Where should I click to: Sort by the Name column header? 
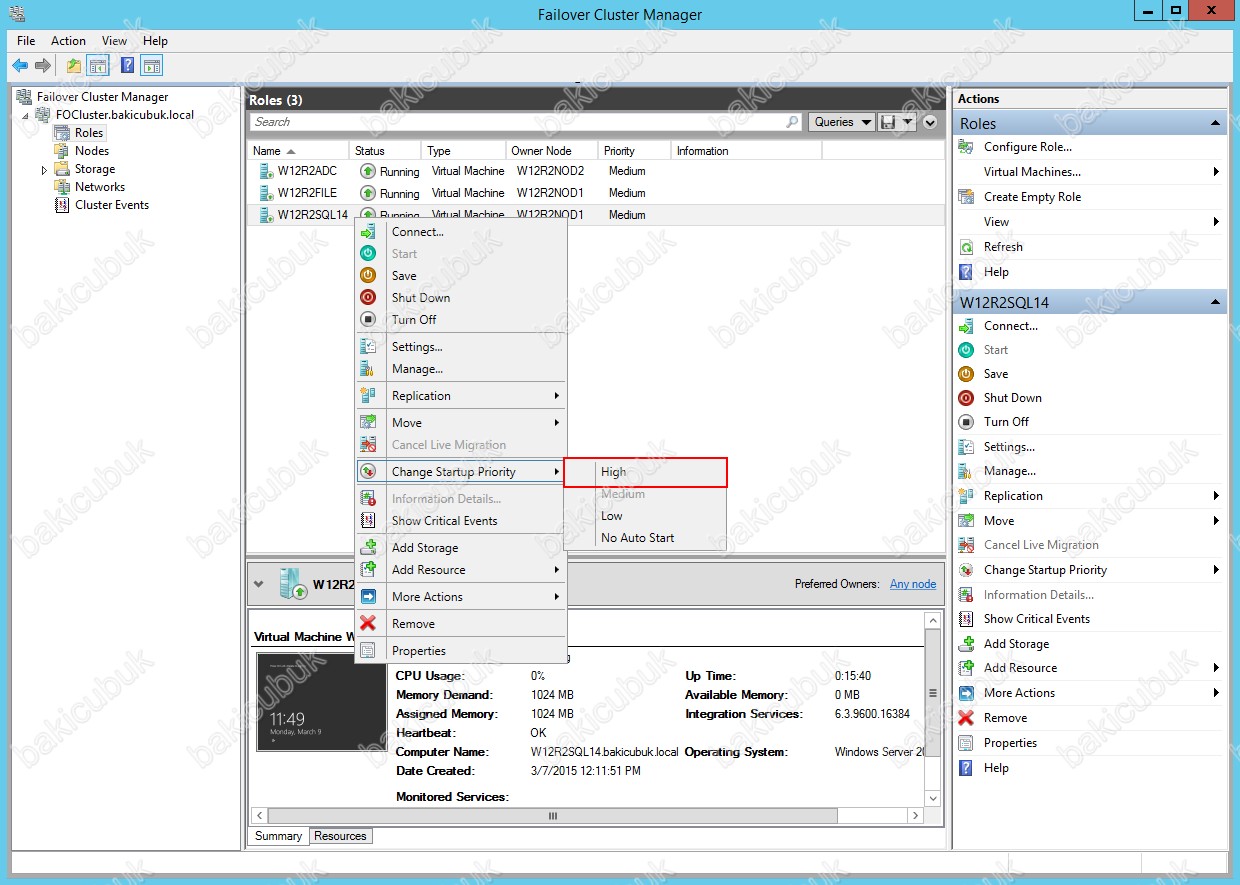(x=298, y=151)
